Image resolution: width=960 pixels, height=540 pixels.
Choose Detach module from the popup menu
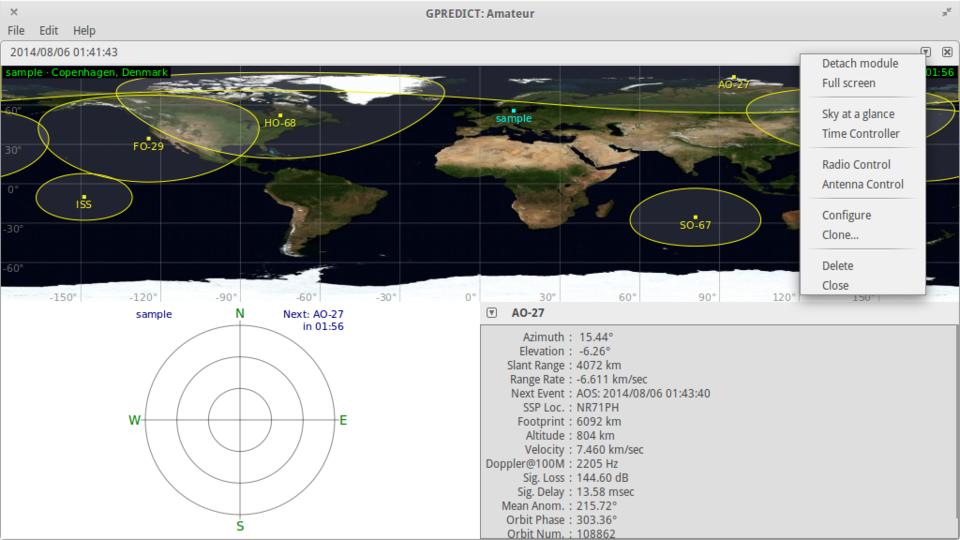859,63
